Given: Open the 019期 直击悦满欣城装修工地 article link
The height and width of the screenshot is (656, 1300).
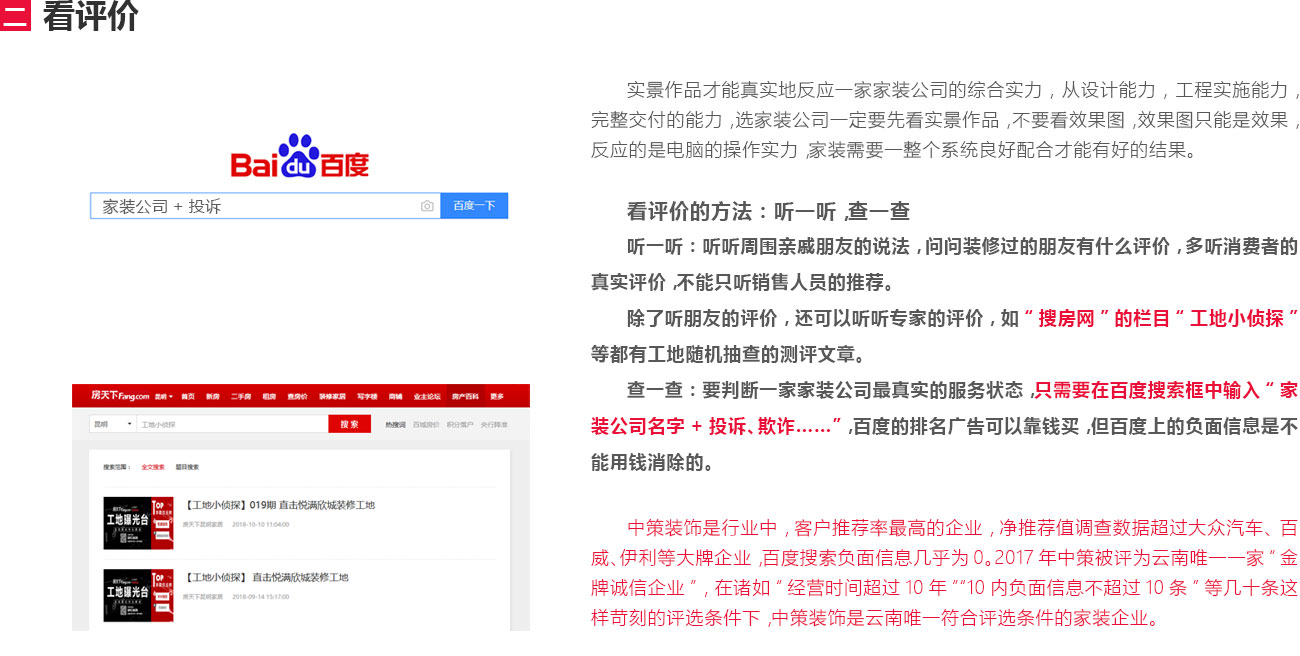Looking at the screenshot, I should [x=280, y=506].
